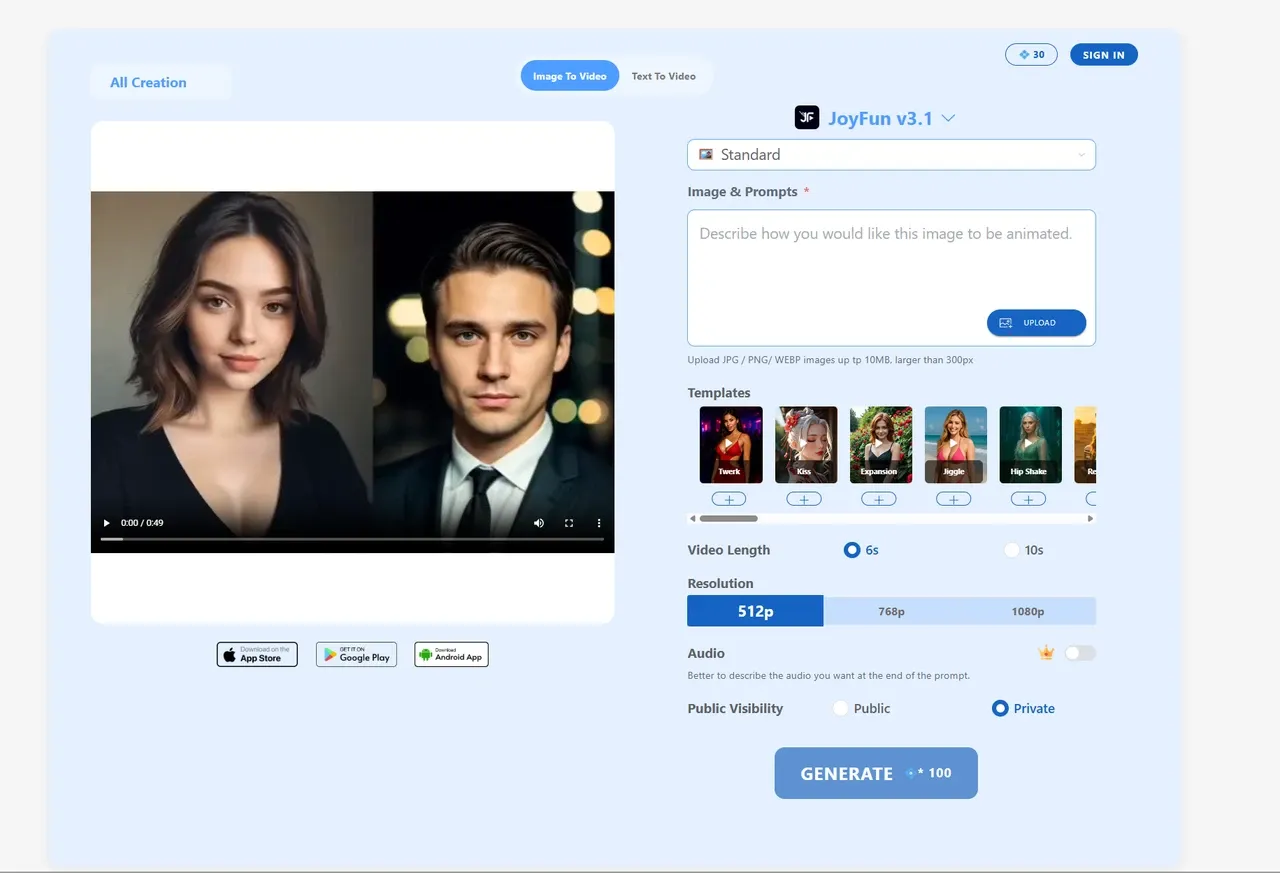Click the templates scrollbar left arrow
Image resolution: width=1280 pixels, height=873 pixels.
(692, 519)
